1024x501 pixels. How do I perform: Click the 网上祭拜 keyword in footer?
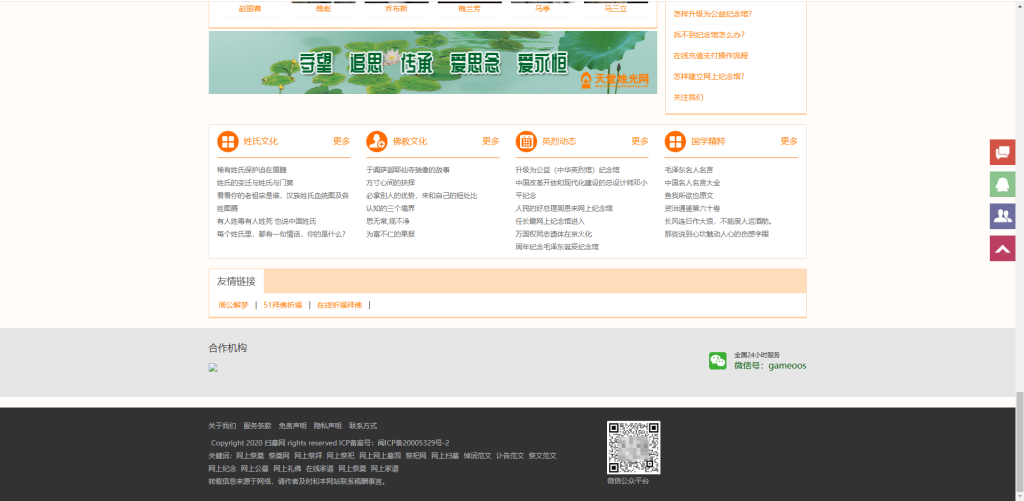click(x=308, y=456)
